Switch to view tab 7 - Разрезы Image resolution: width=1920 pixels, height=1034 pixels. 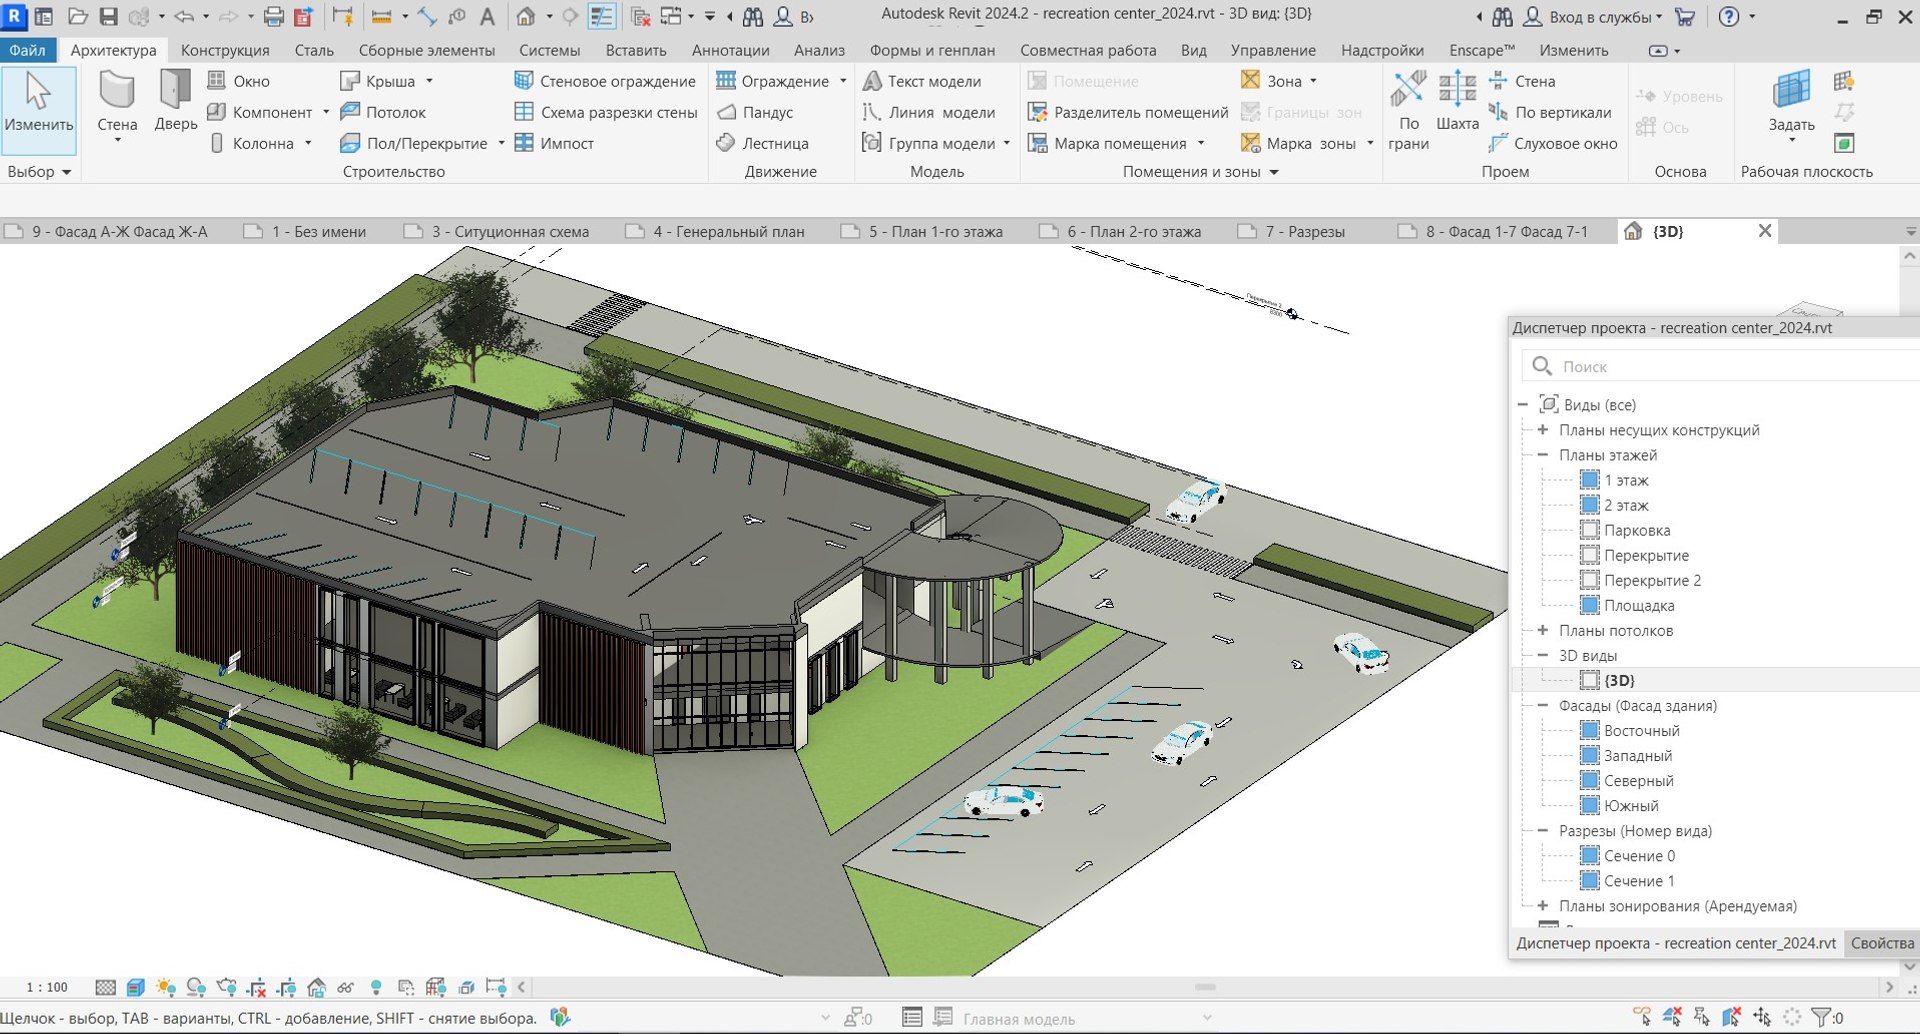point(1305,232)
